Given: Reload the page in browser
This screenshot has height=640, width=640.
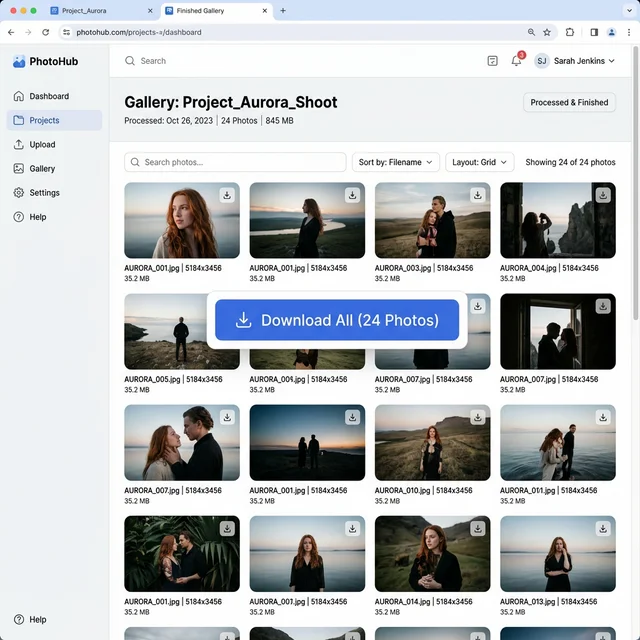Looking at the screenshot, I should pyautogui.click(x=45, y=32).
